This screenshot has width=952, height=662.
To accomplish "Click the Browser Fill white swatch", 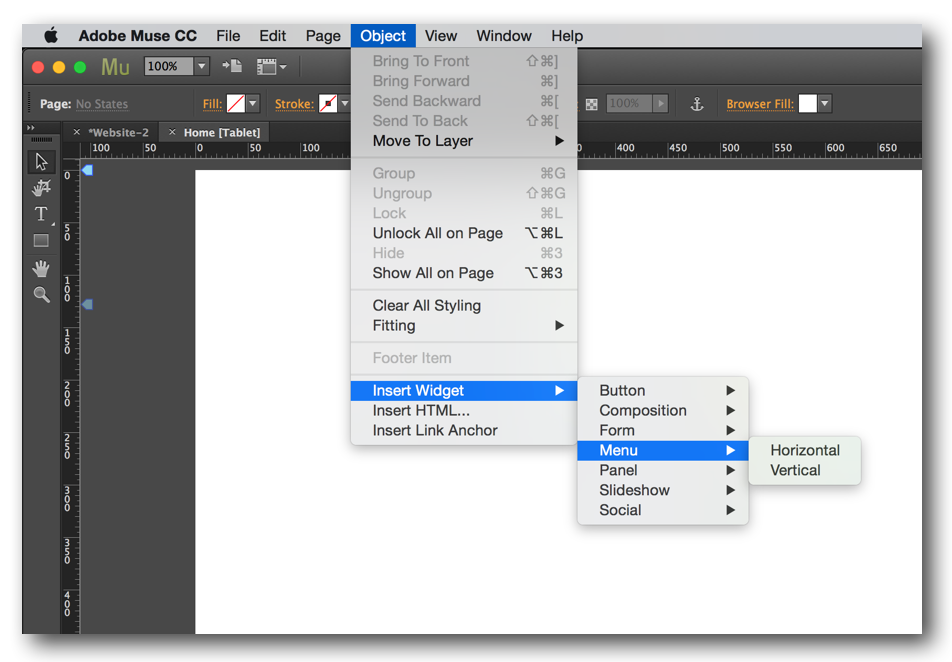I will point(807,104).
